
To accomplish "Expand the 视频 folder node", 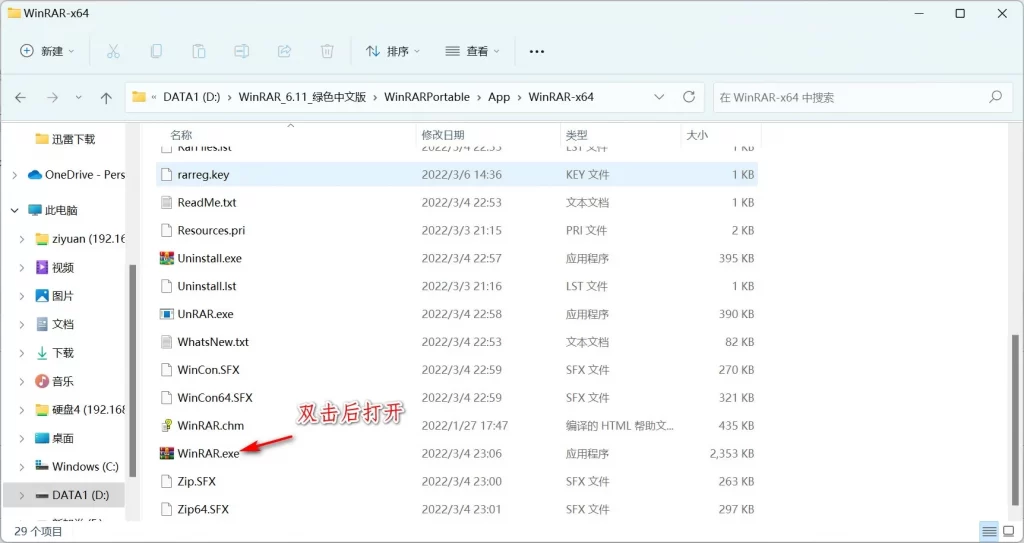I will pyautogui.click(x=22, y=267).
